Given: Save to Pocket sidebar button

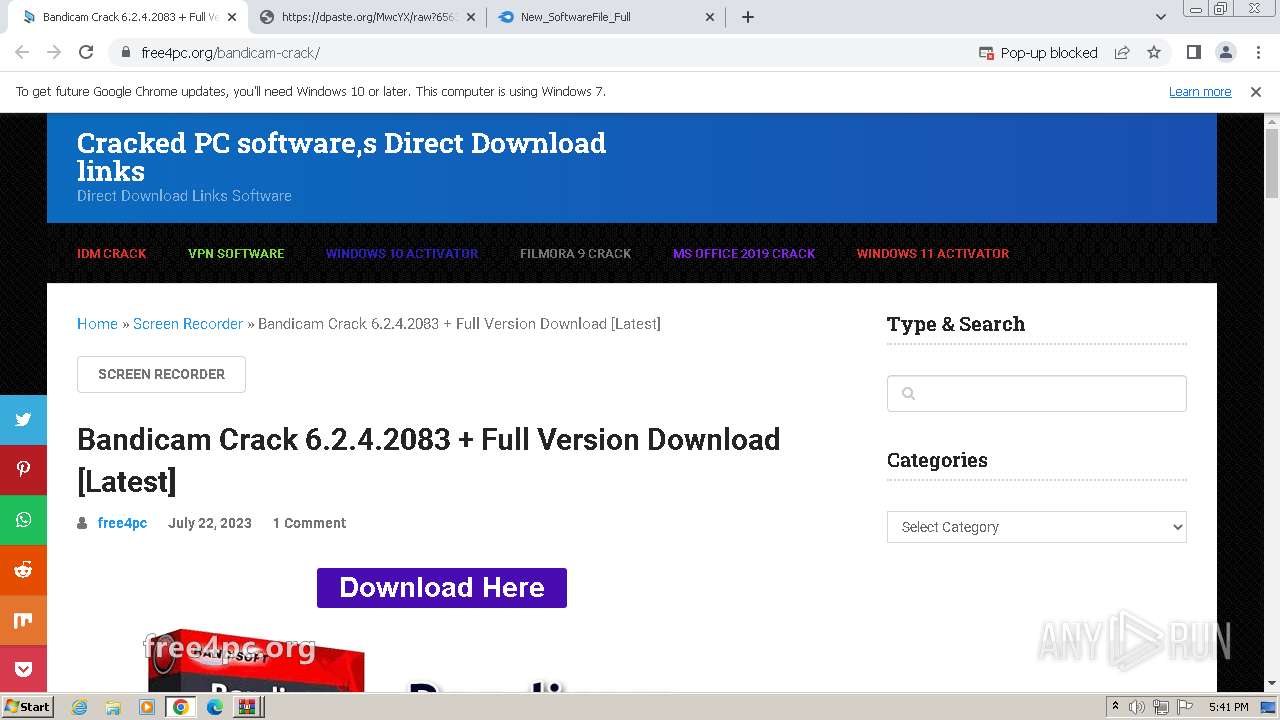Looking at the screenshot, I should tap(23, 668).
